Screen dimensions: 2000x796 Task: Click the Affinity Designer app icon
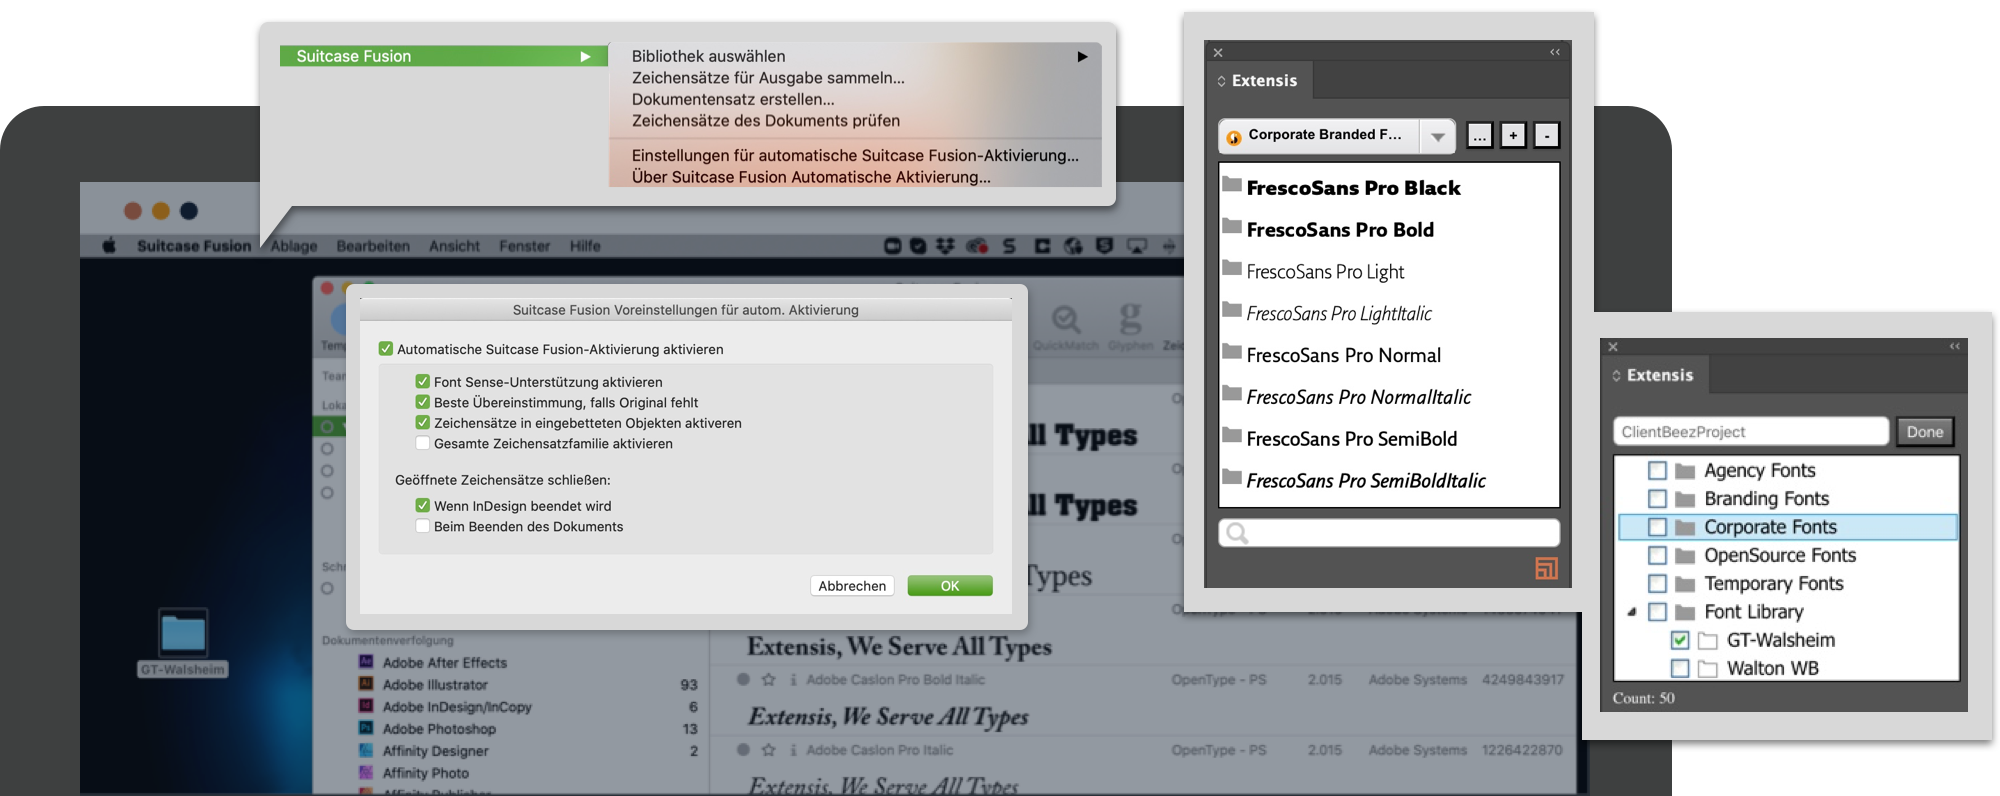click(366, 750)
